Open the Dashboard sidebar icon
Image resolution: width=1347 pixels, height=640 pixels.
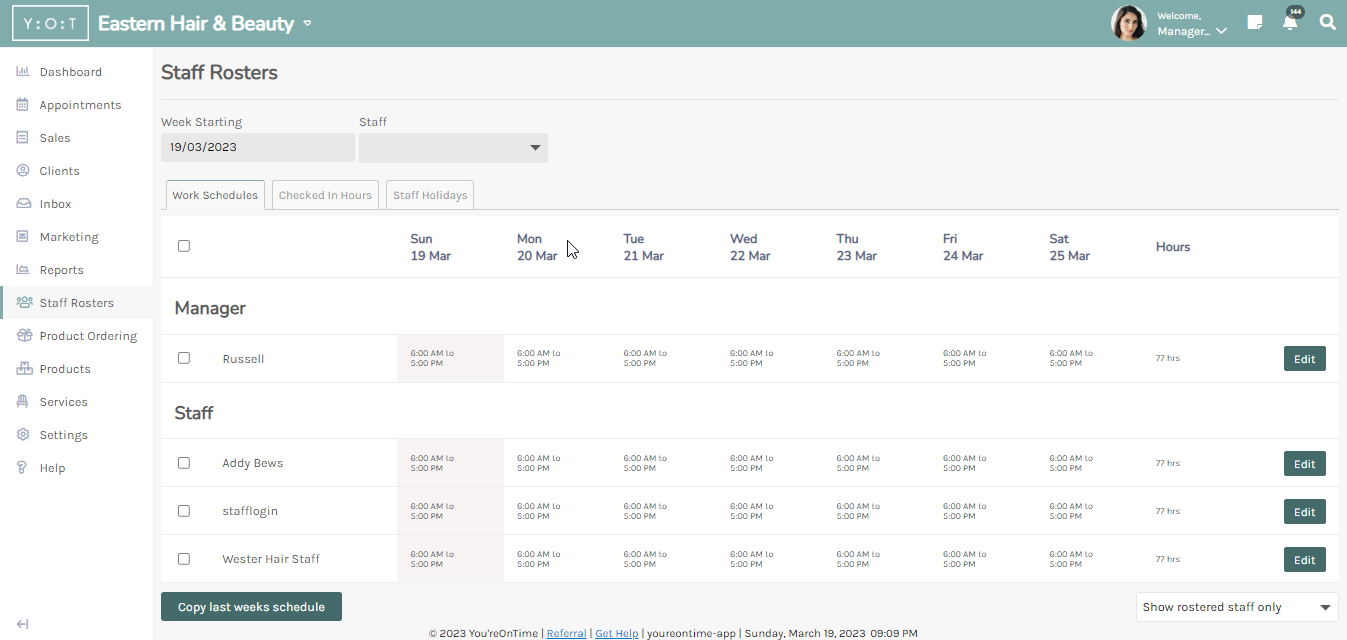tap(23, 72)
